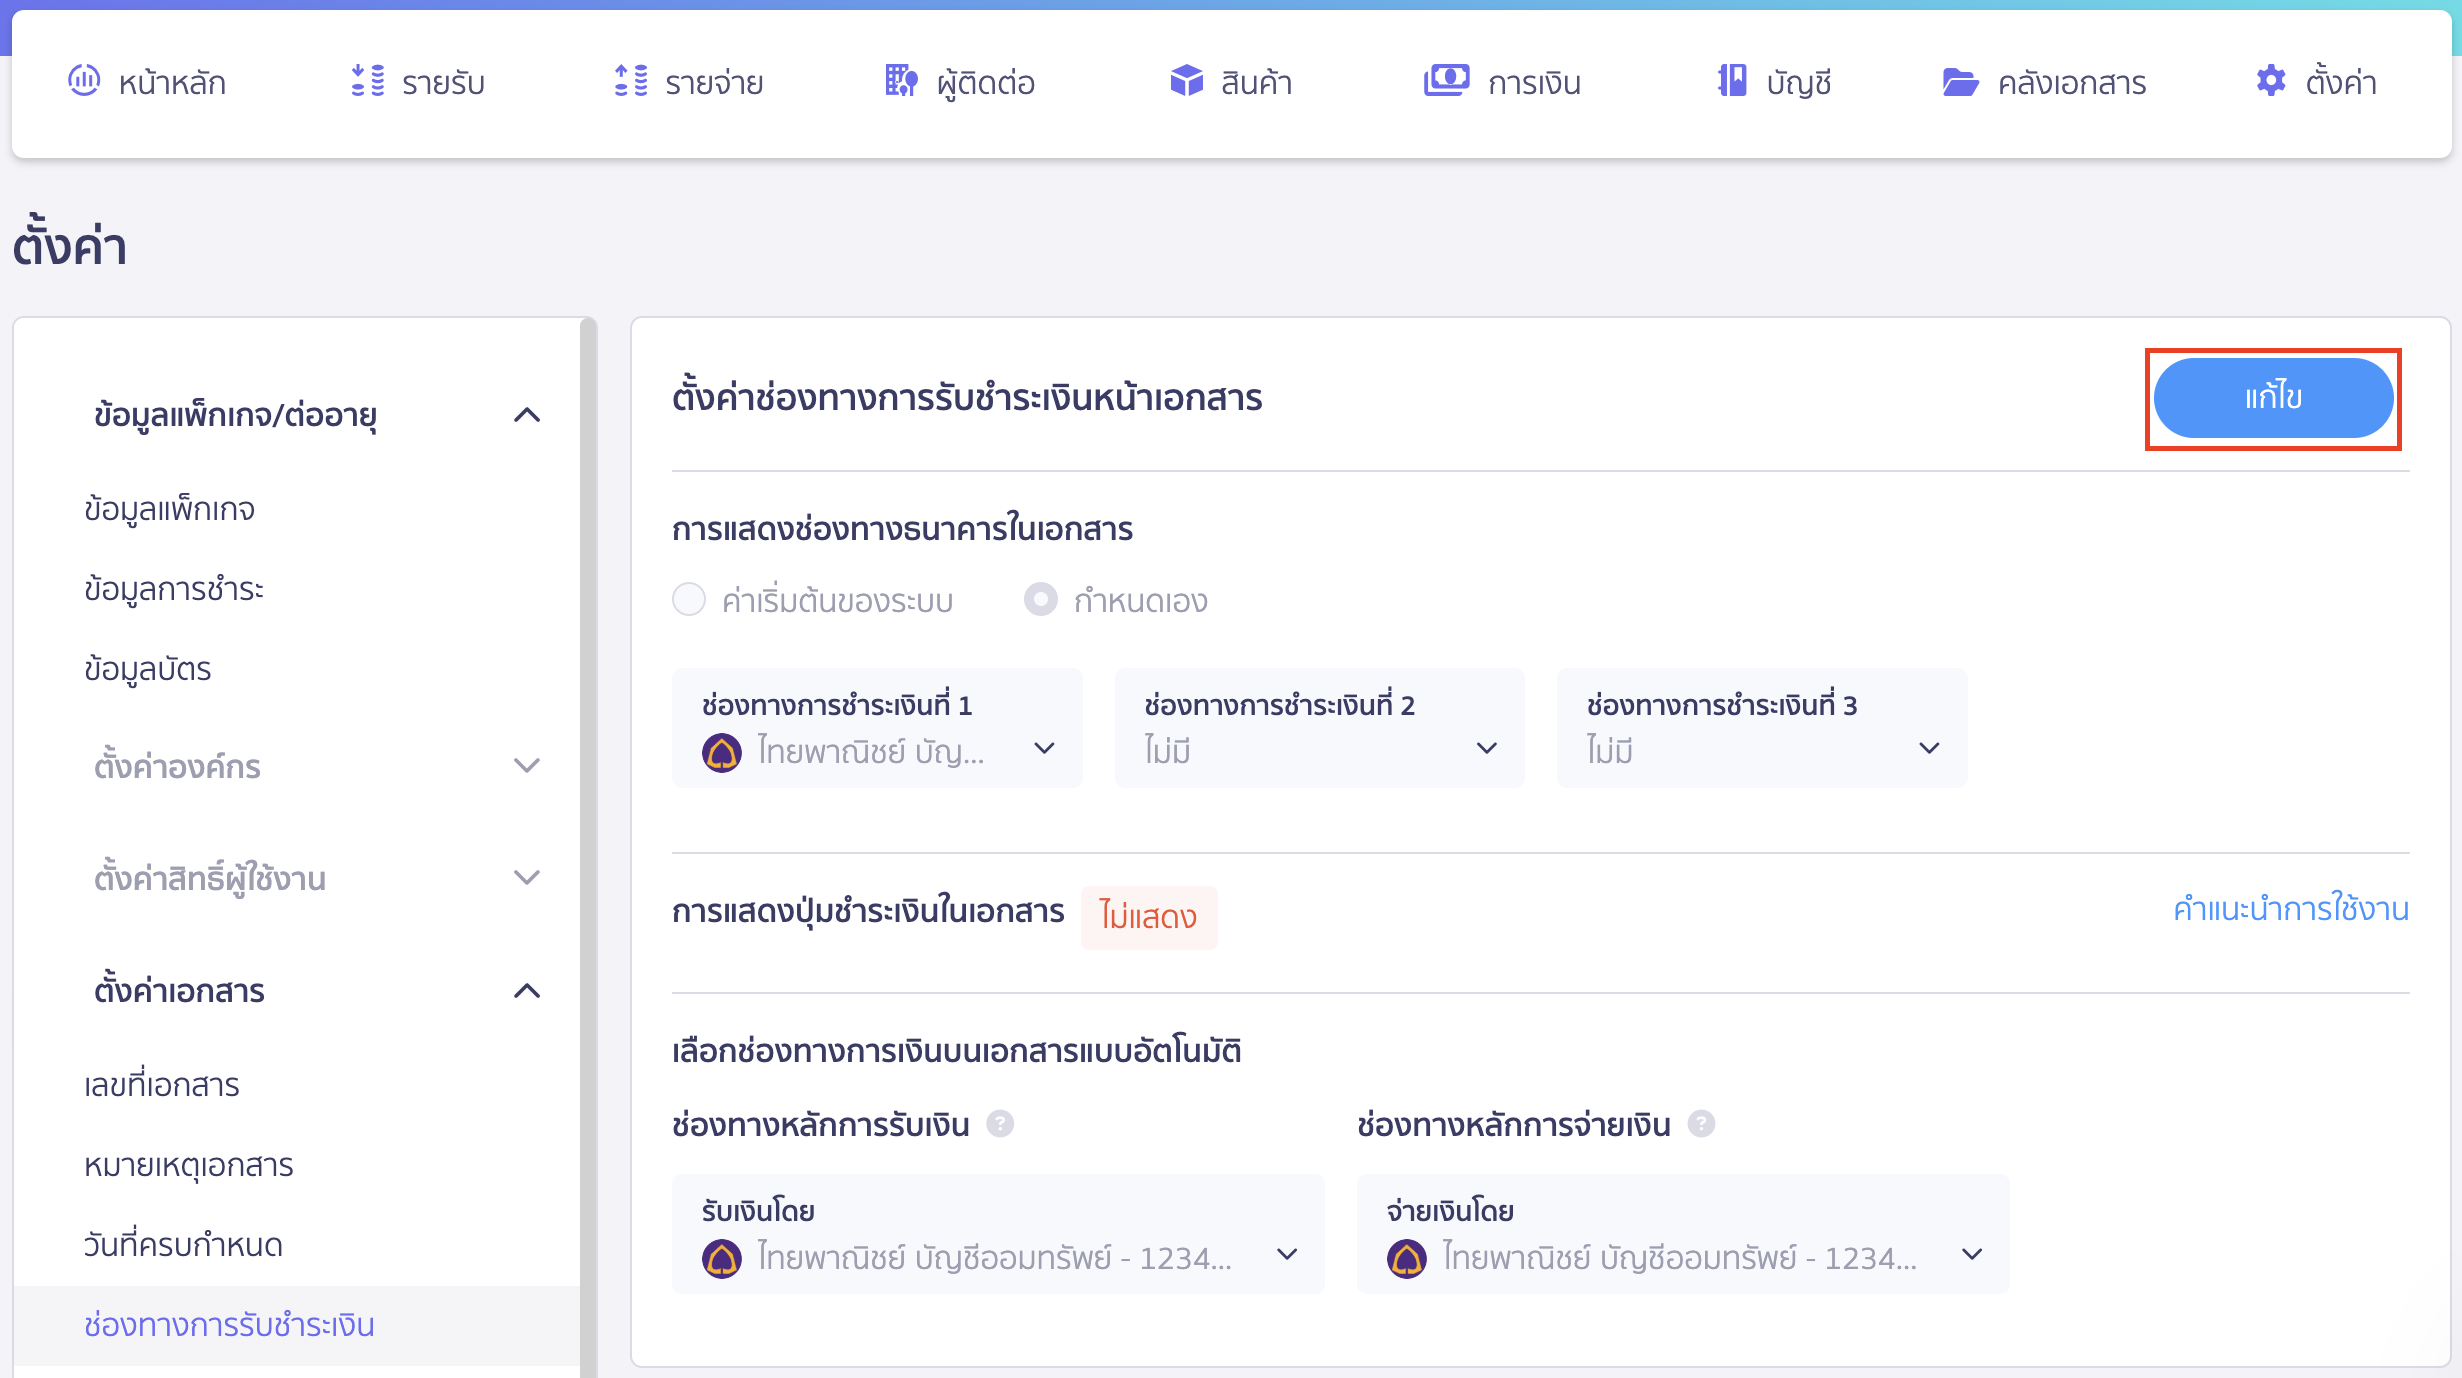Go to หน้าหลัก menu
The height and width of the screenshot is (1378, 2462).
(147, 82)
